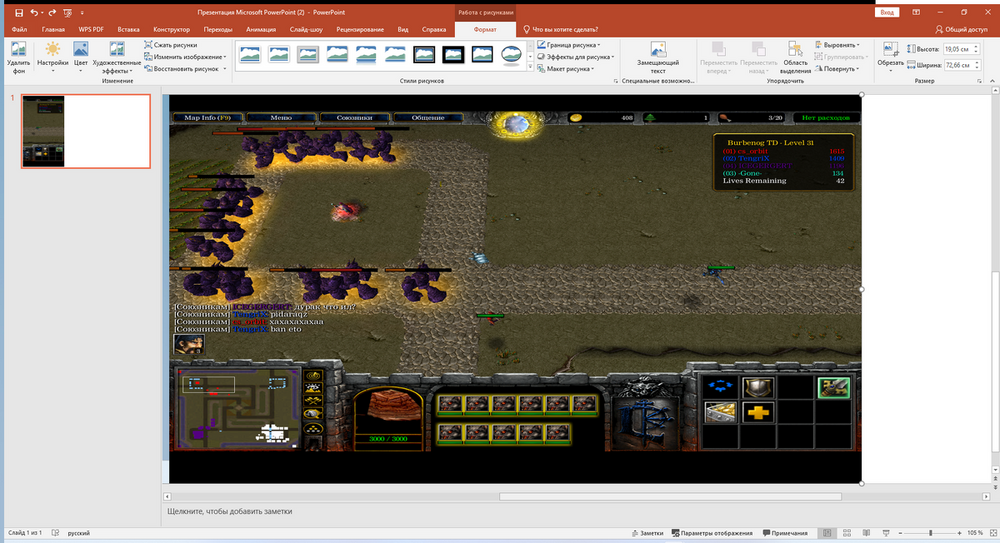This screenshot has height=543, width=1000.
Task: Expand Изменить изображение dropdown
Action: point(185,57)
